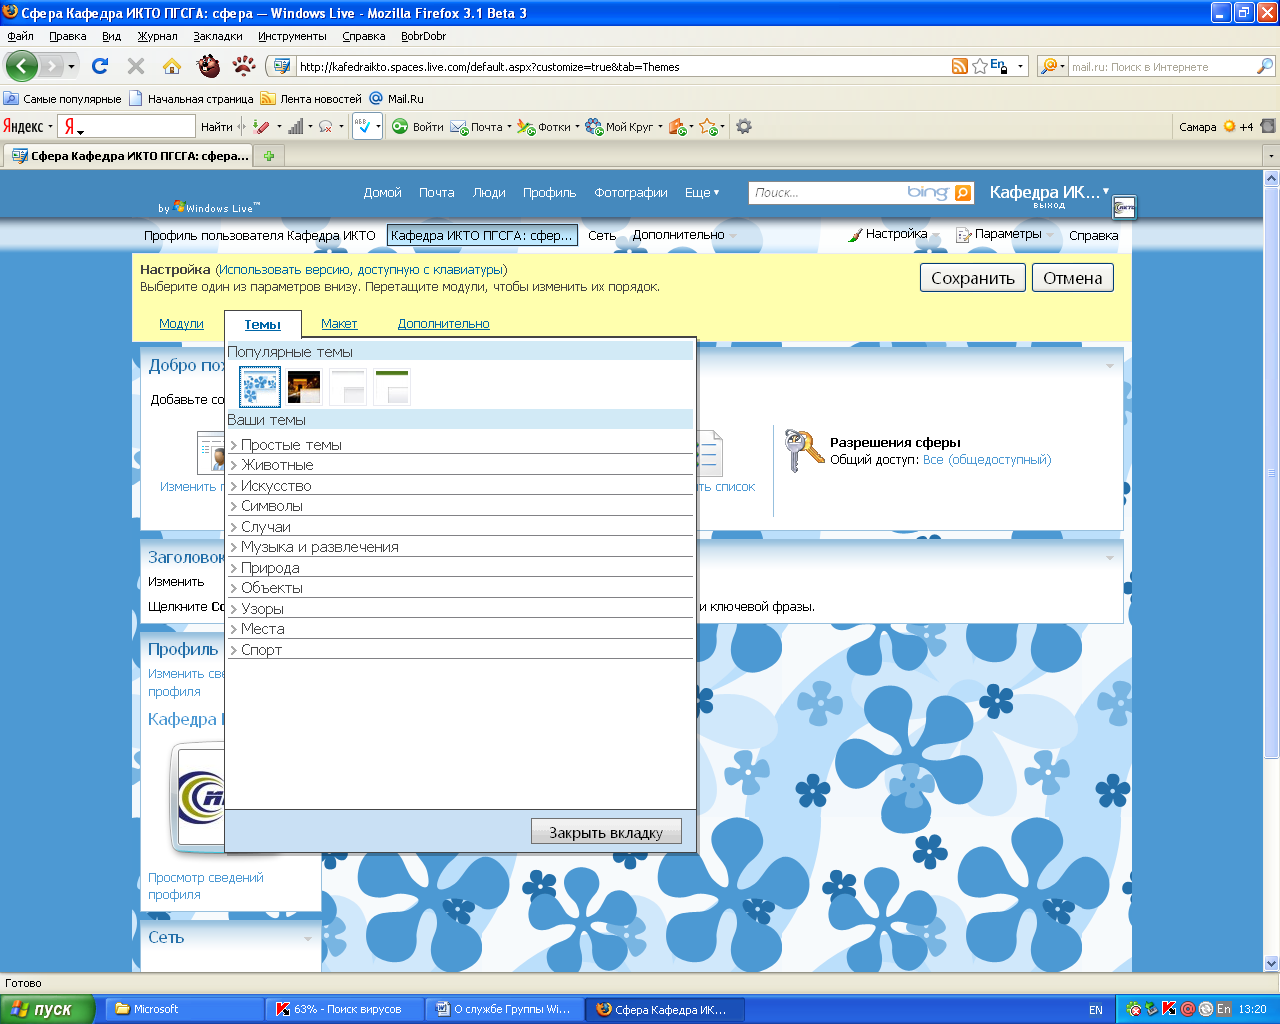Select the green header popular theme
The width and height of the screenshot is (1280, 1024).
[392, 386]
